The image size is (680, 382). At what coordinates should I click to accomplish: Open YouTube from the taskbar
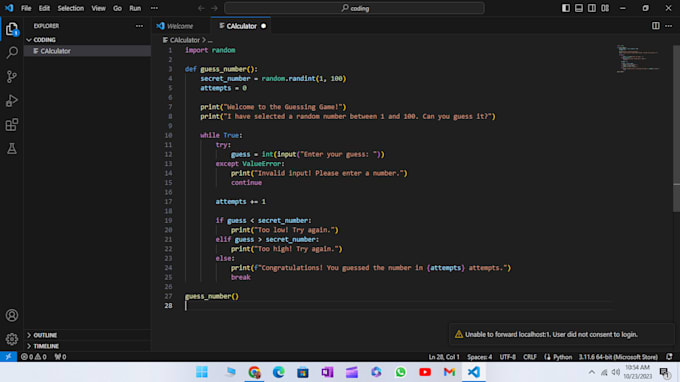click(x=425, y=372)
